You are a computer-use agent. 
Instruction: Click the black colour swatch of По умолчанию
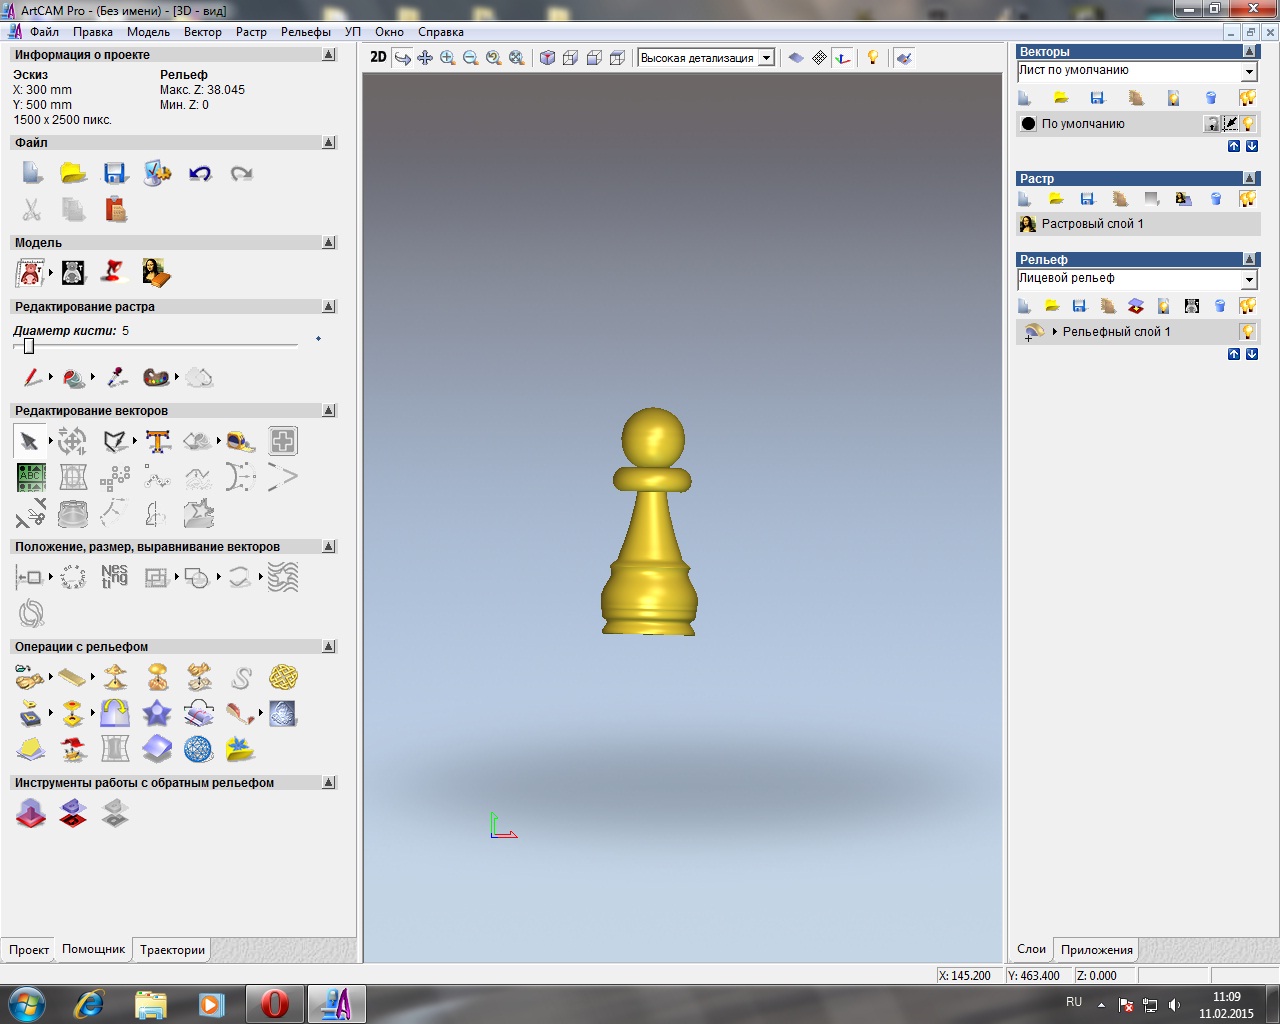click(x=1029, y=124)
